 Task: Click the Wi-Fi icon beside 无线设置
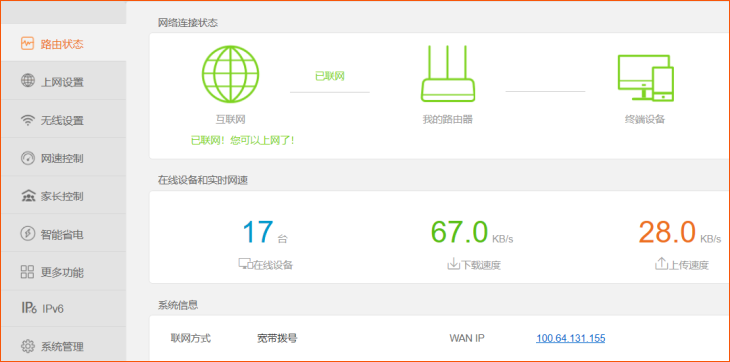pos(27,120)
